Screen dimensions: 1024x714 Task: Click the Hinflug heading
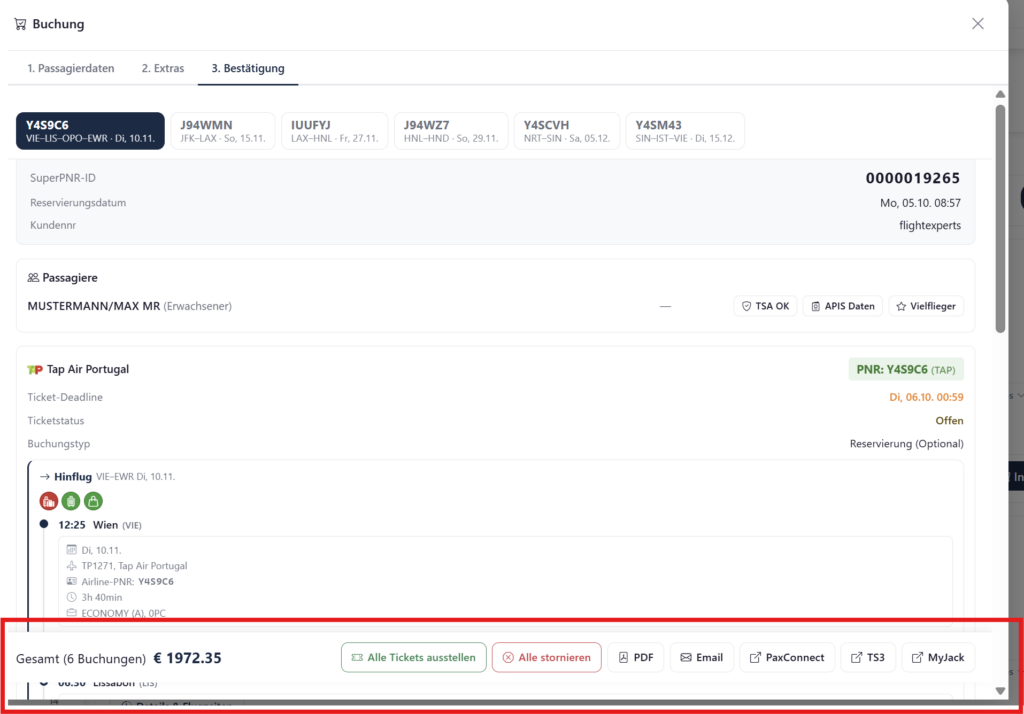(72, 477)
